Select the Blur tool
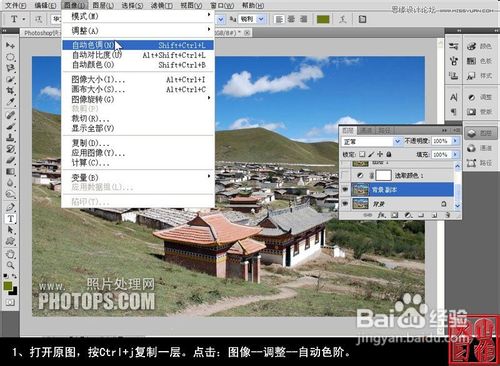Viewport: 500px width, 366px height. (x=10, y=183)
